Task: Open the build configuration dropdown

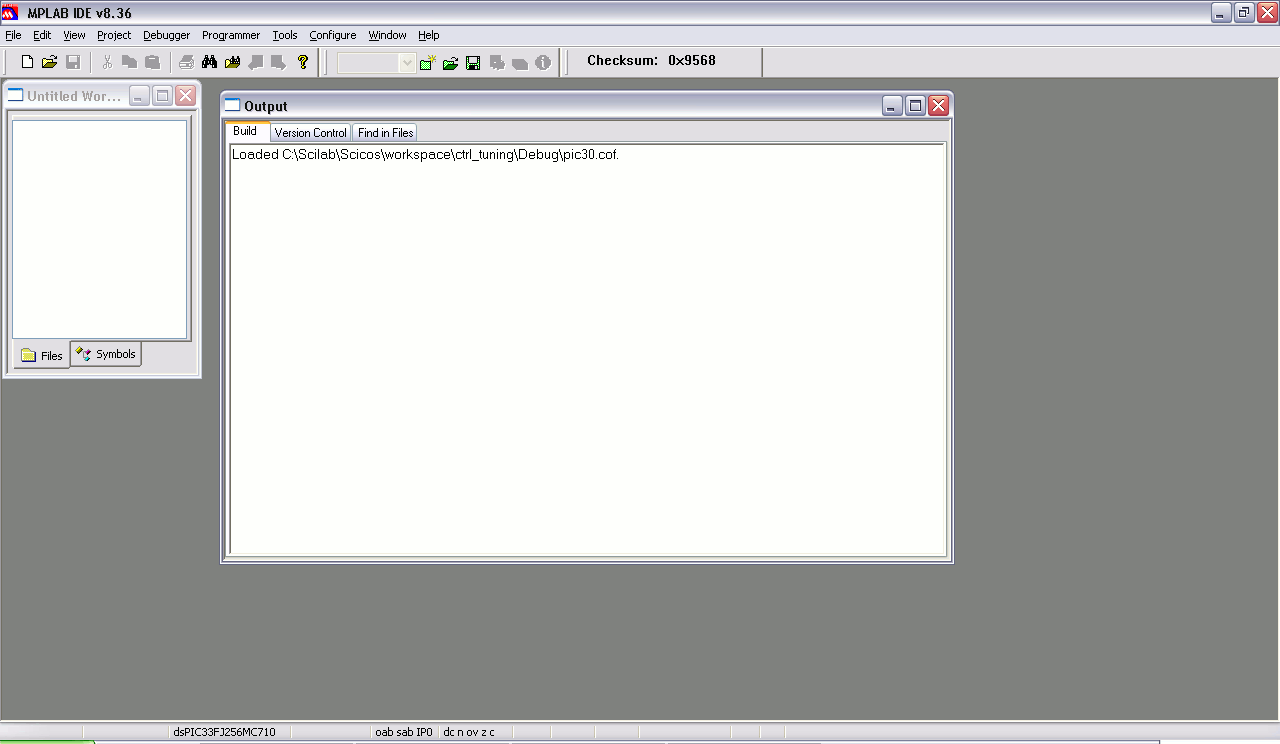Action: (377, 63)
